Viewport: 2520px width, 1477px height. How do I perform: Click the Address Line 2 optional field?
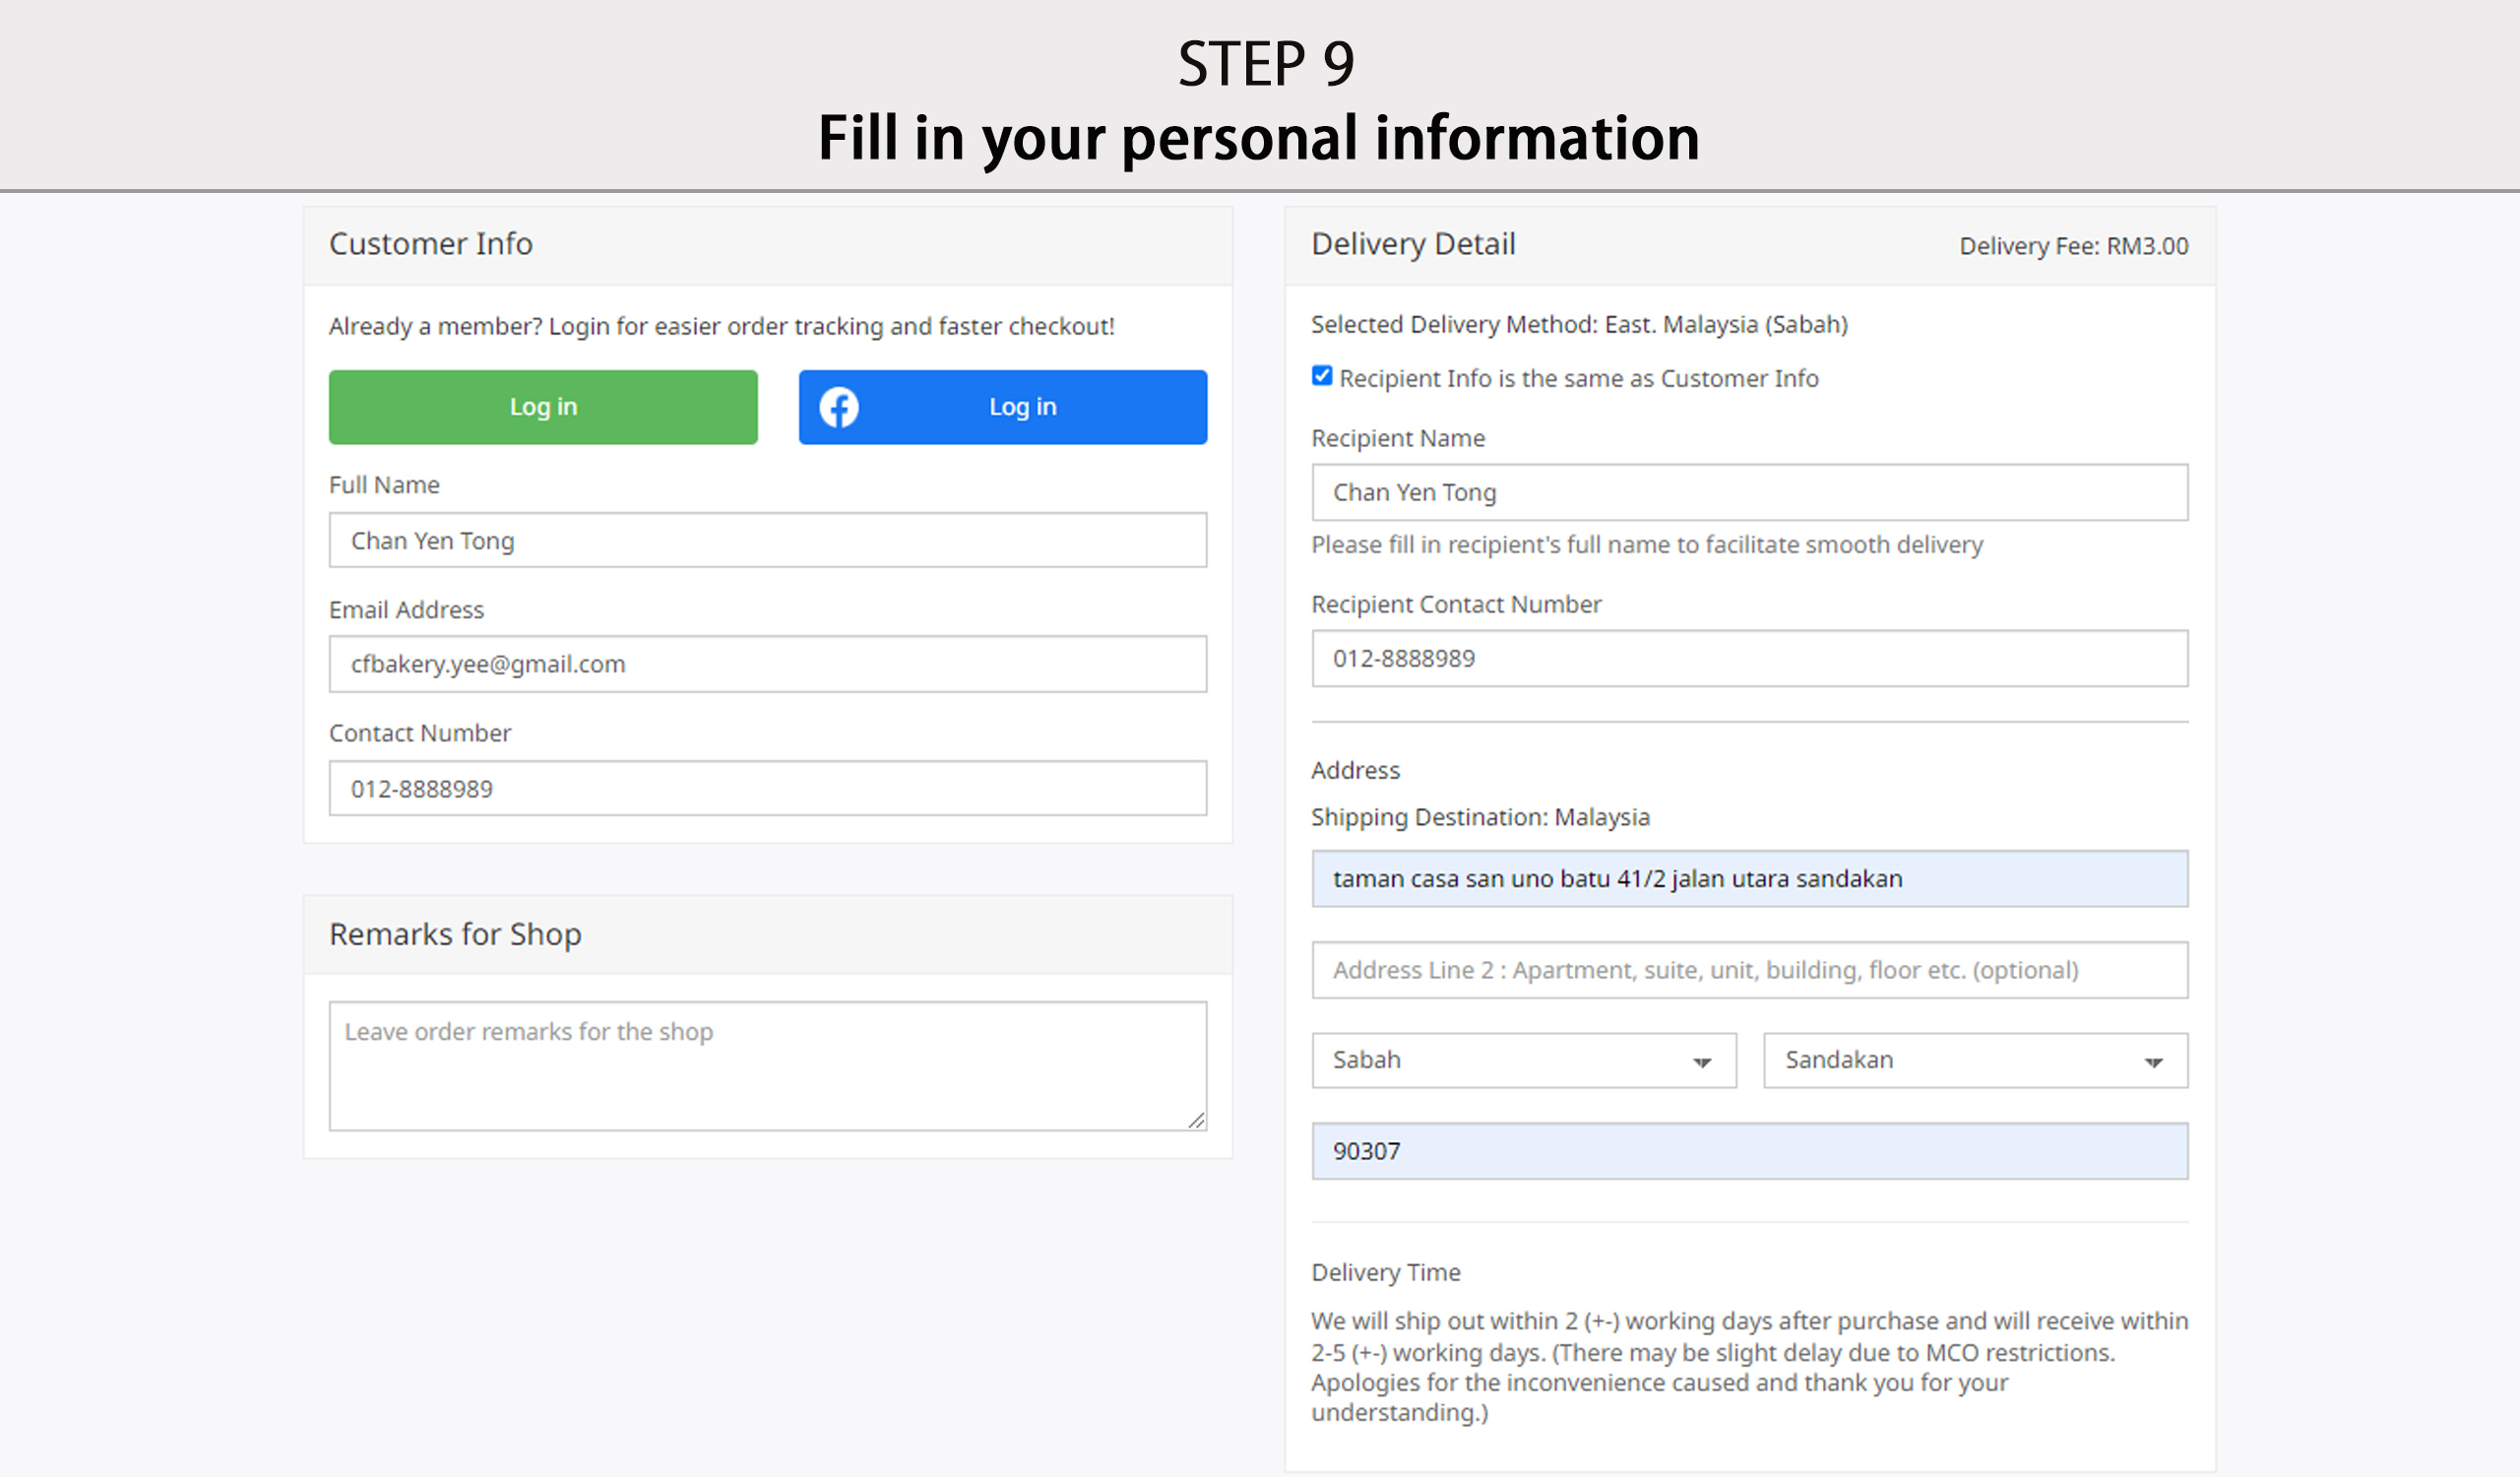1748,970
